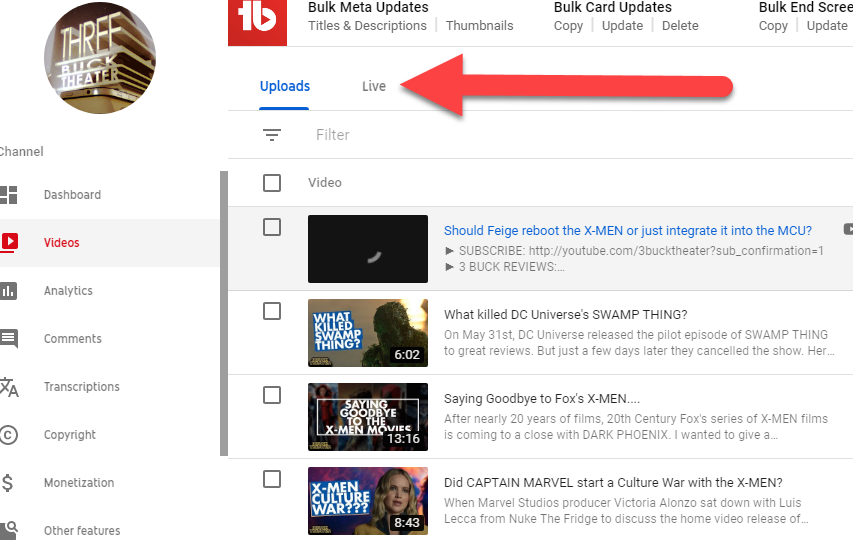Select checkbox for Saying Goodbye to Fox's X-MEN
This screenshot has width=853, height=540.
point(271,395)
